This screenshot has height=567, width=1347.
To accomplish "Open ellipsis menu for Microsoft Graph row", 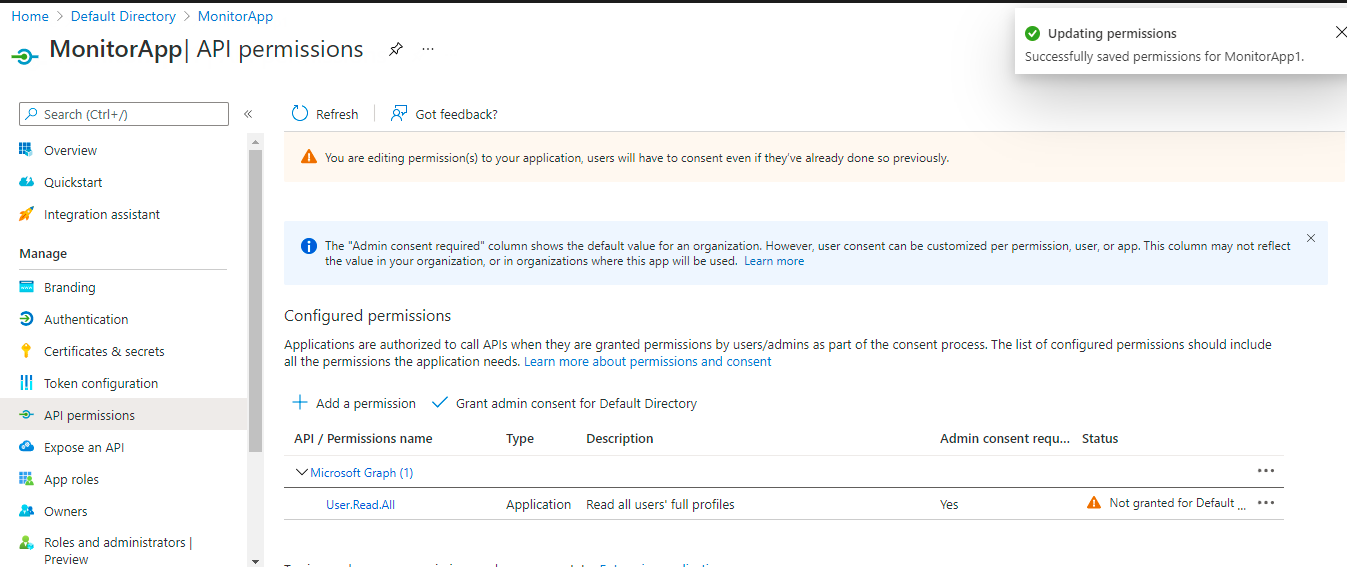I will 1266,470.
